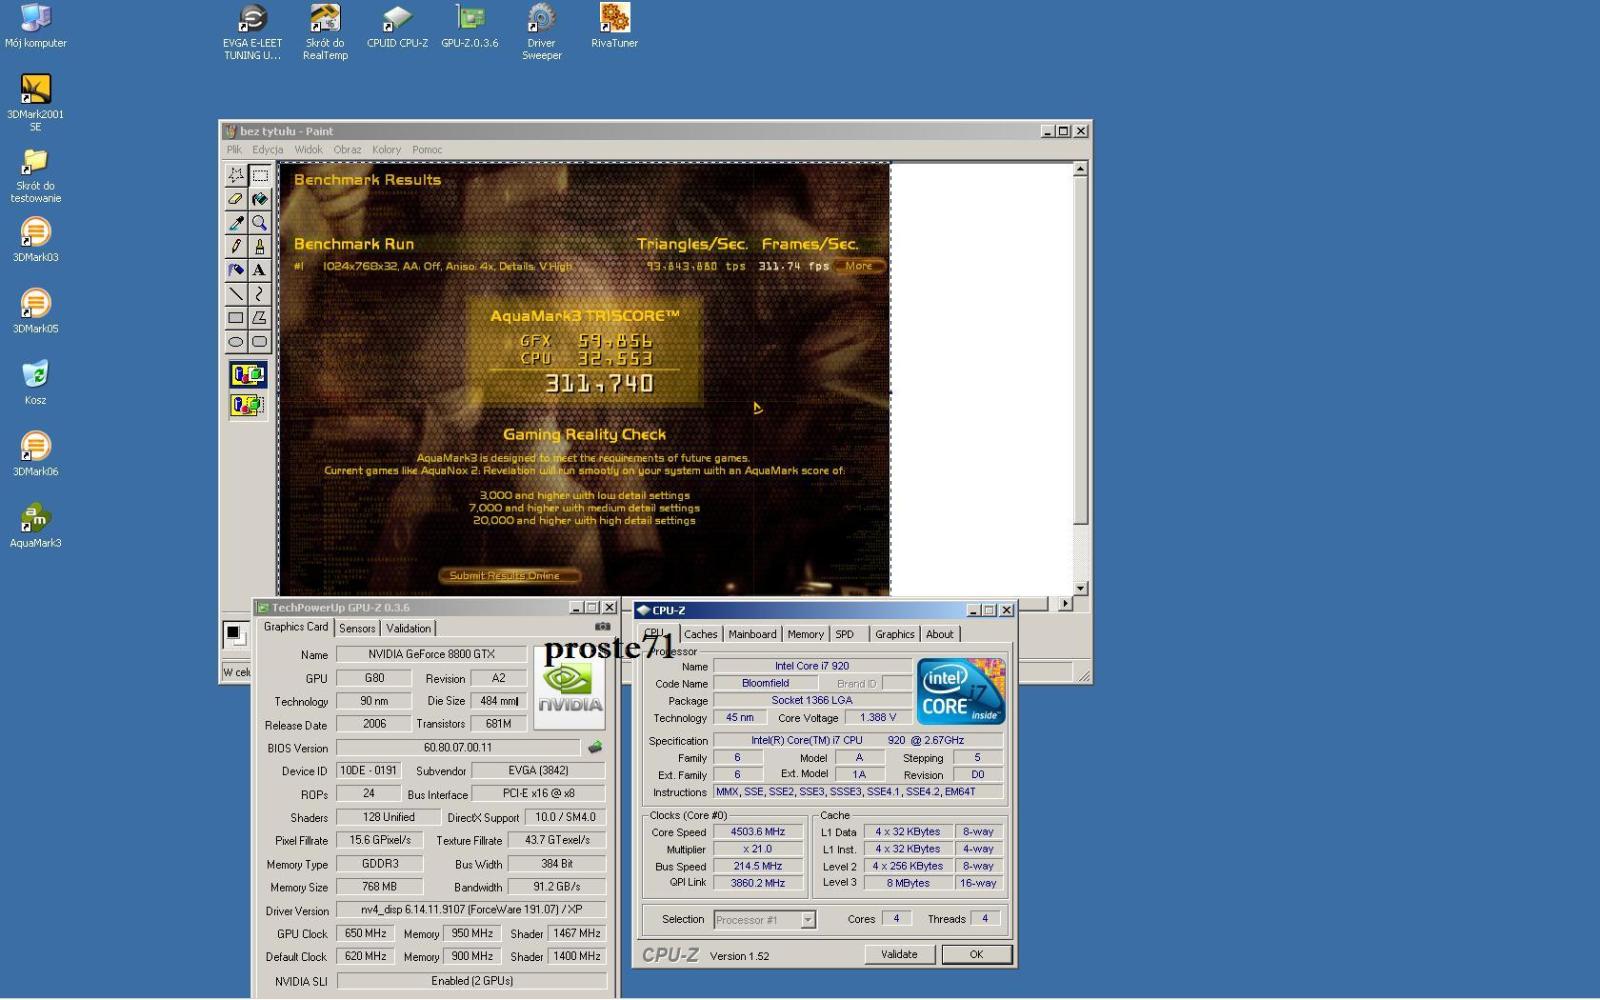Select the Ellipse shape tool
Viewport: 1600px width, 1000px height.
click(236, 342)
